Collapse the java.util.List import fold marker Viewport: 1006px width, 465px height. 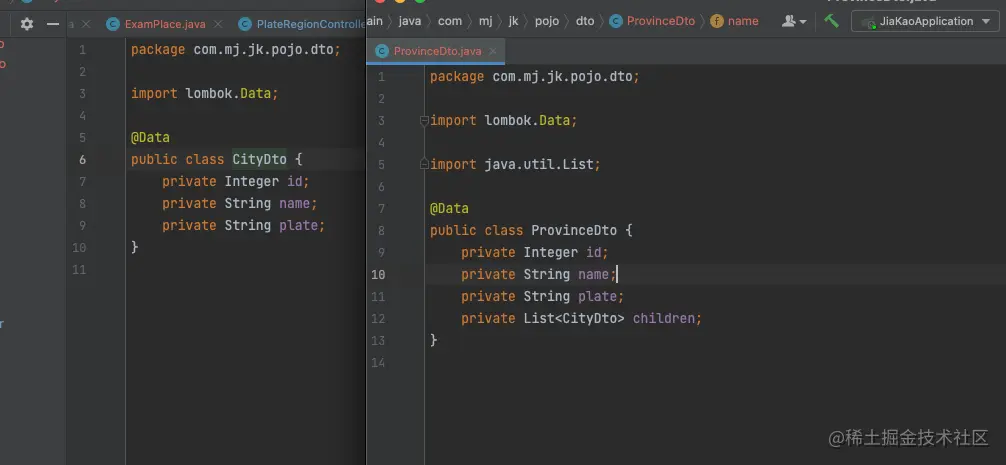pyautogui.click(x=423, y=165)
